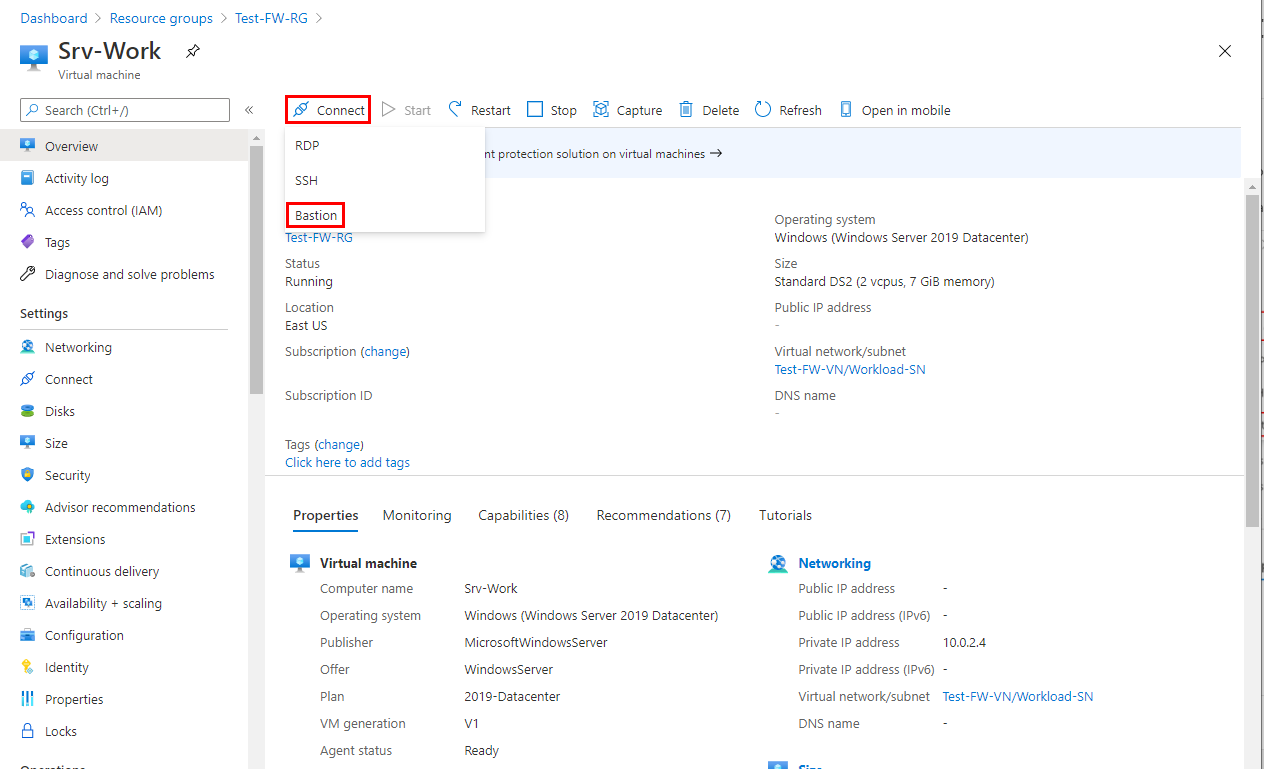Choose Bastion from the Connect menu
The height and width of the screenshot is (769, 1264).
[315, 215]
